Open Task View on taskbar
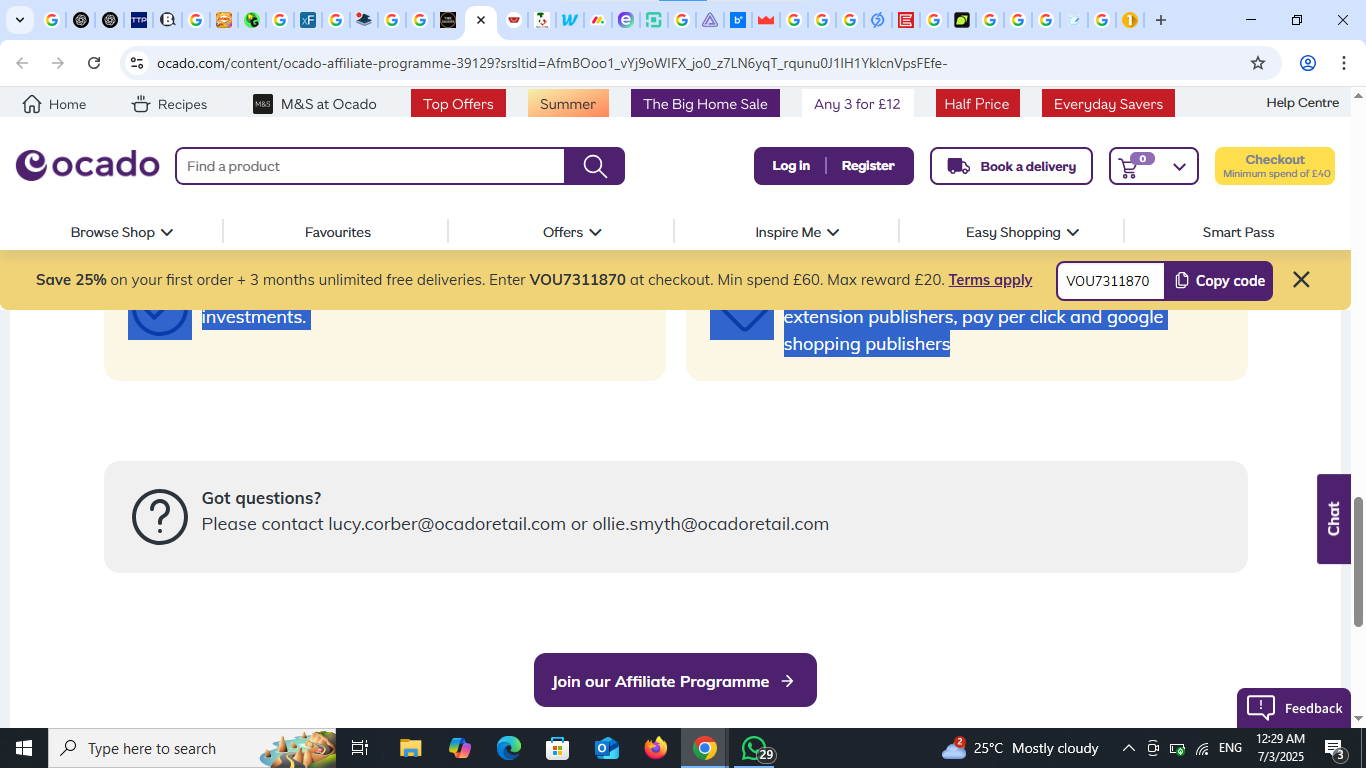The width and height of the screenshot is (1366, 768). pos(360,748)
